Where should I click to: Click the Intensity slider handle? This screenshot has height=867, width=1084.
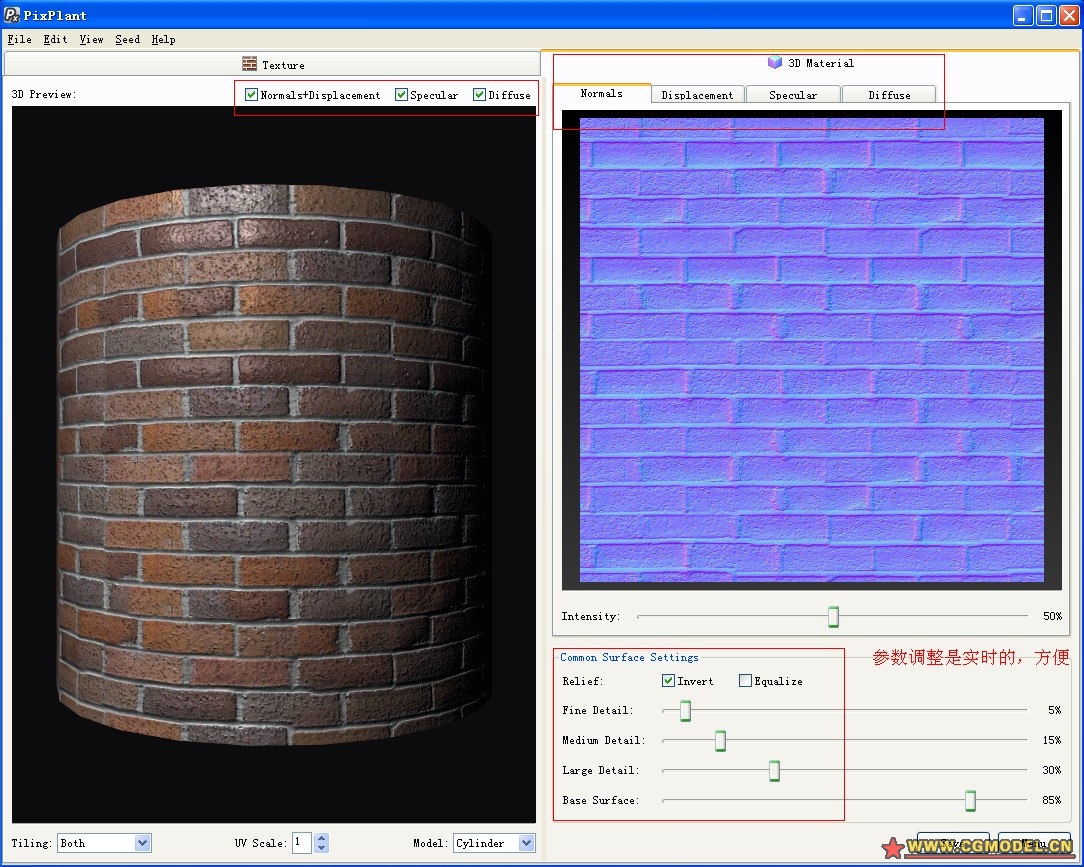pos(833,617)
